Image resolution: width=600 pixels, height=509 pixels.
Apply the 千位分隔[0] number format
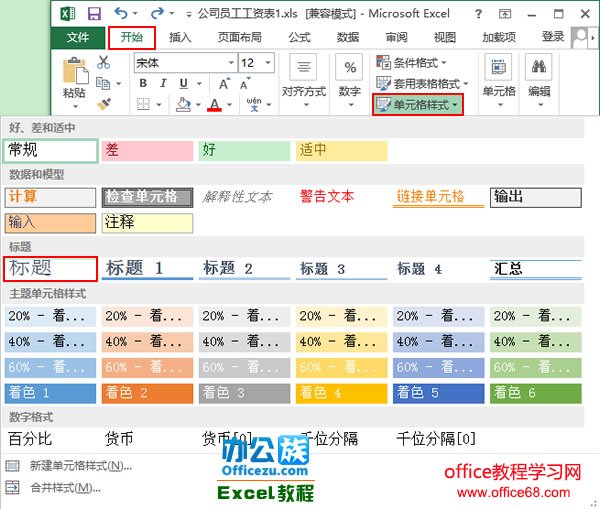point(436,439)
